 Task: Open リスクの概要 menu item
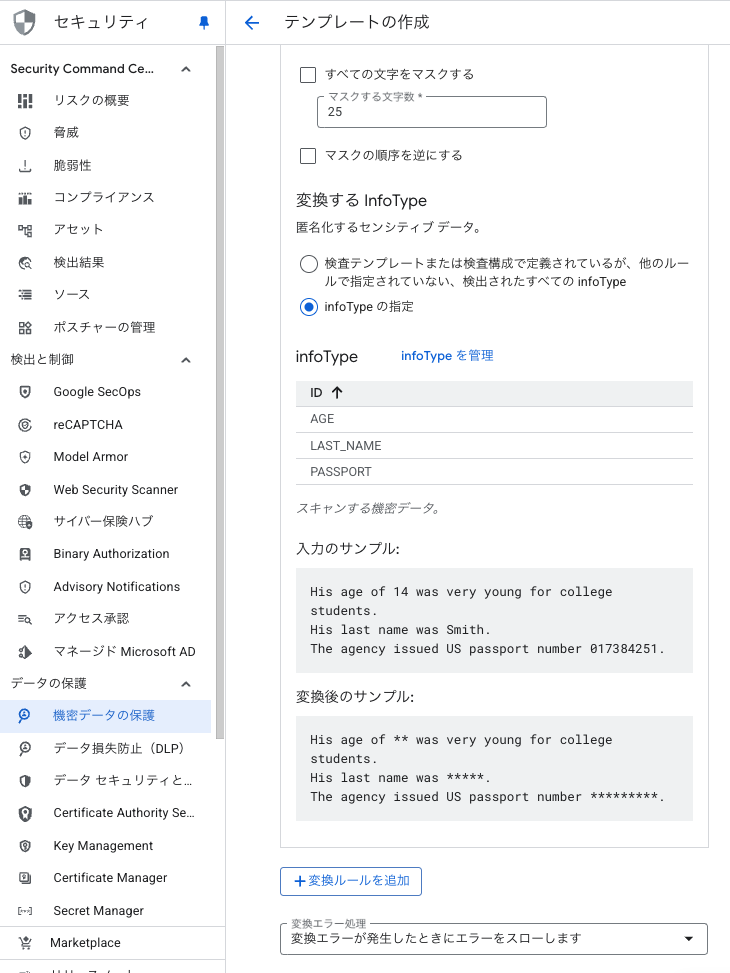coord(106,101)
